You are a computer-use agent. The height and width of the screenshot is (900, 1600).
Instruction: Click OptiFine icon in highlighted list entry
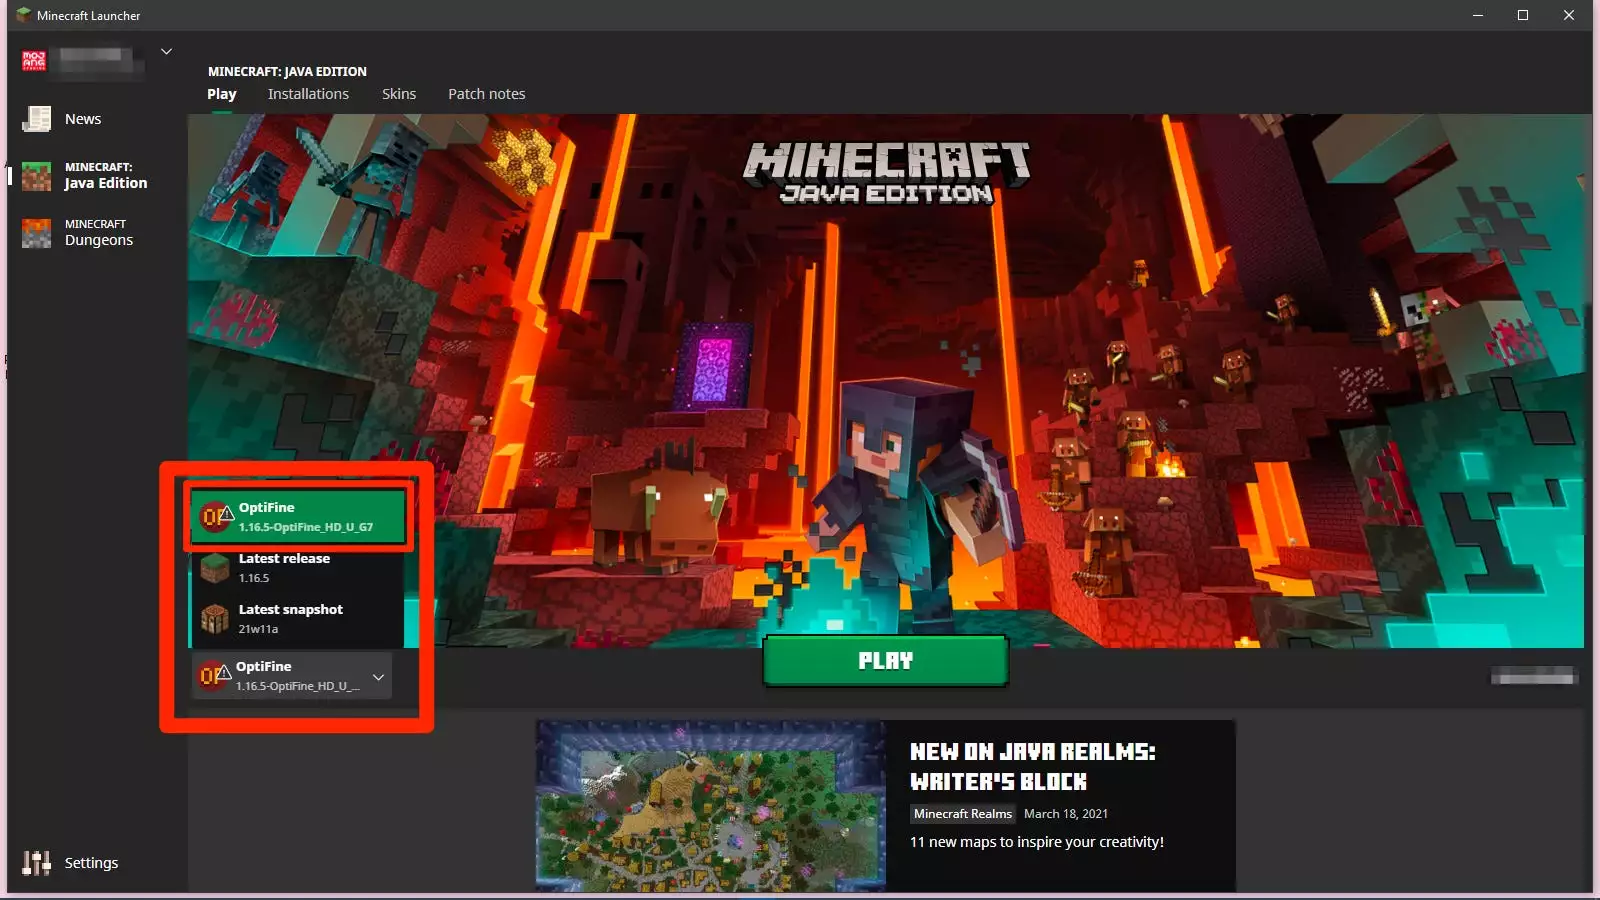[215, 517]
